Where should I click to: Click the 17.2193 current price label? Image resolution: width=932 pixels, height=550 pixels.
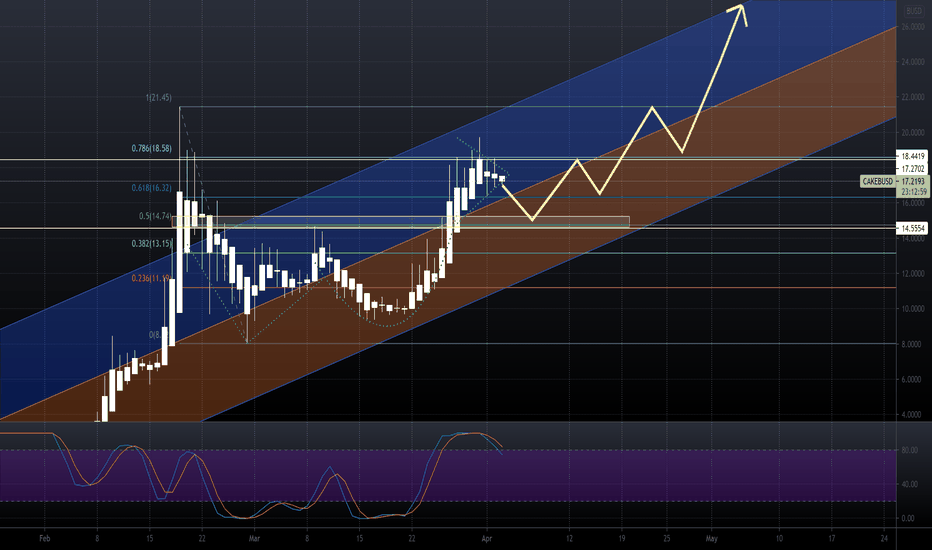click(913, 181)
